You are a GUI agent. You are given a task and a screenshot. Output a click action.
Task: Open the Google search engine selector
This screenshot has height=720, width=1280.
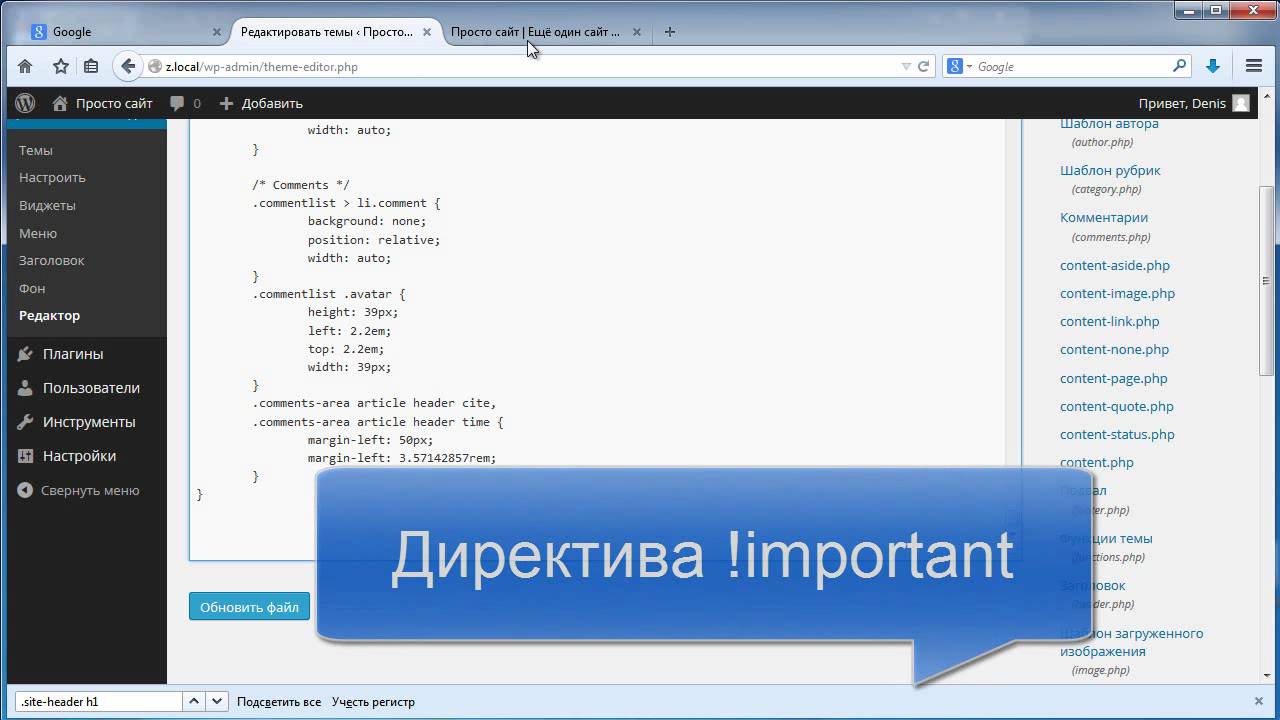(x=960, y=66)
